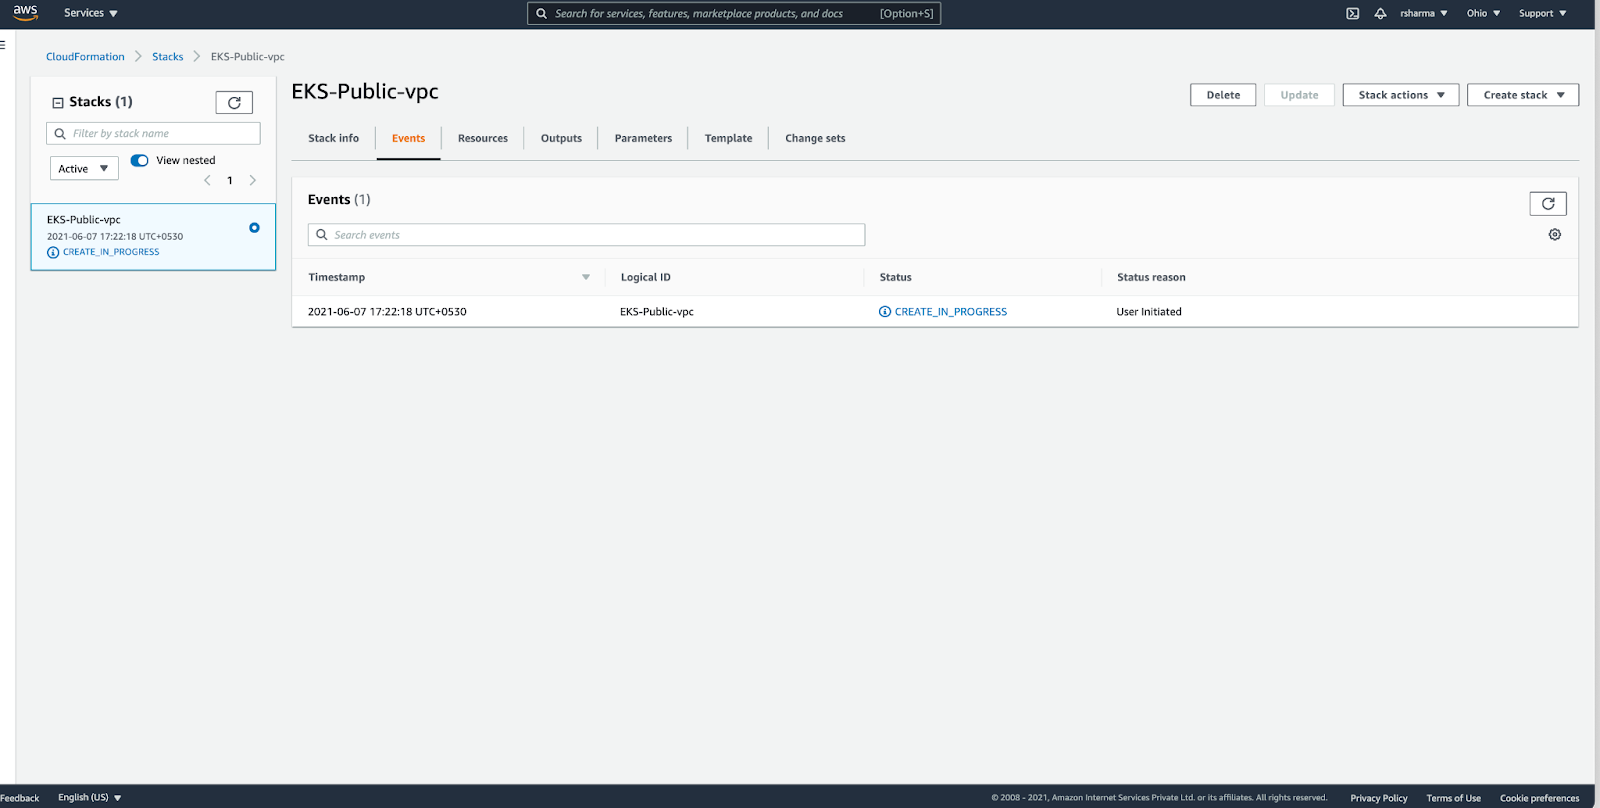This screenshot has height=808, width=1600.
Task: Open the Create stack dropdown
Action: coord(1522,95)
